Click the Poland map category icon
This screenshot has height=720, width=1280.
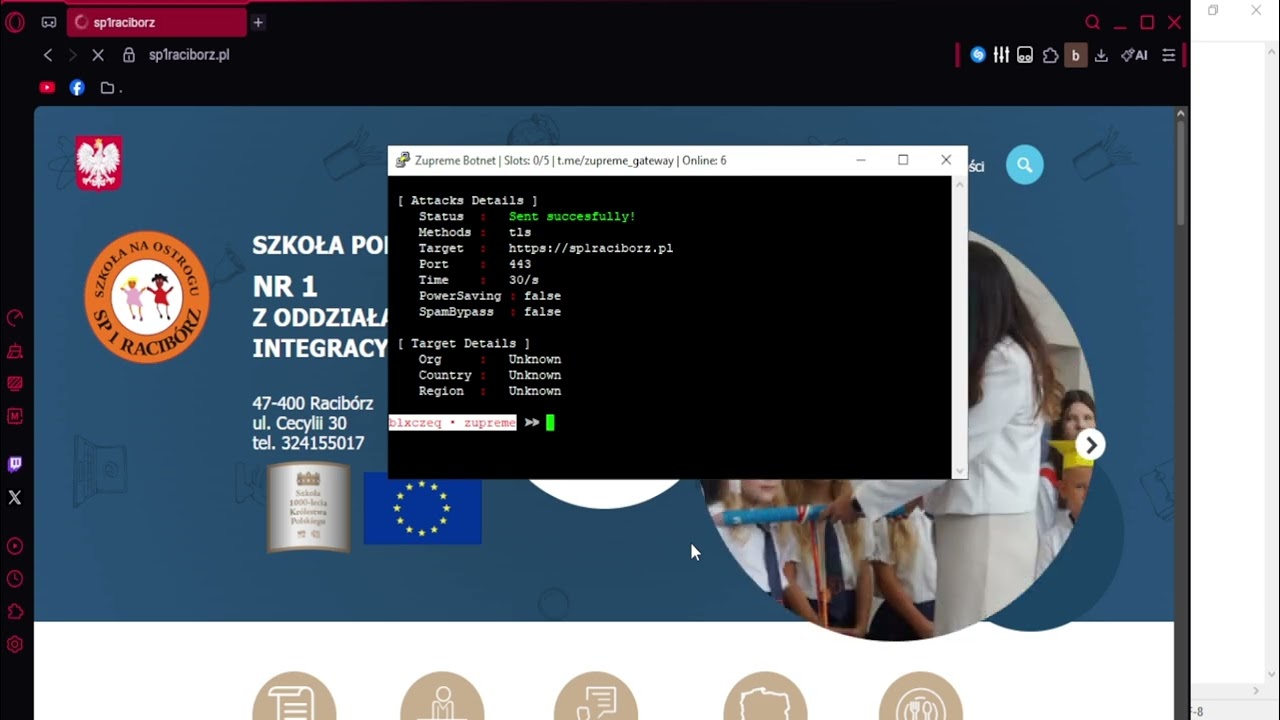click(x=765, y=696)
